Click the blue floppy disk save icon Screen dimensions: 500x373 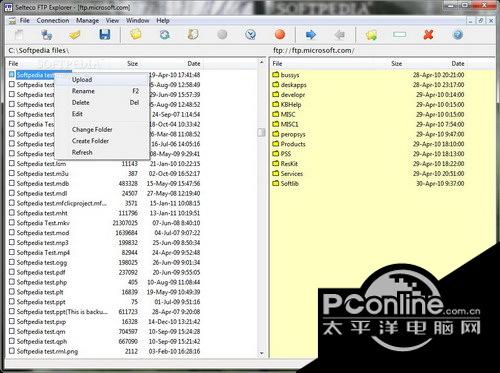tap(105, 35)
